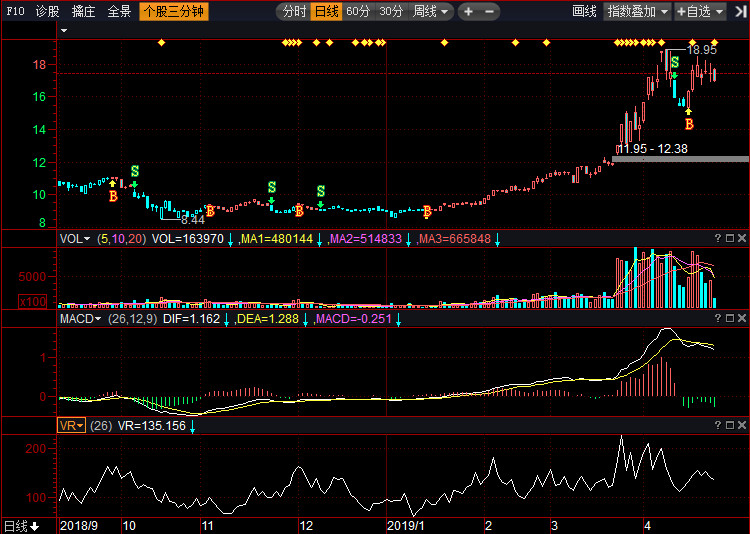
Task: Close the MACD indicator panel
Action: (742, 318)
